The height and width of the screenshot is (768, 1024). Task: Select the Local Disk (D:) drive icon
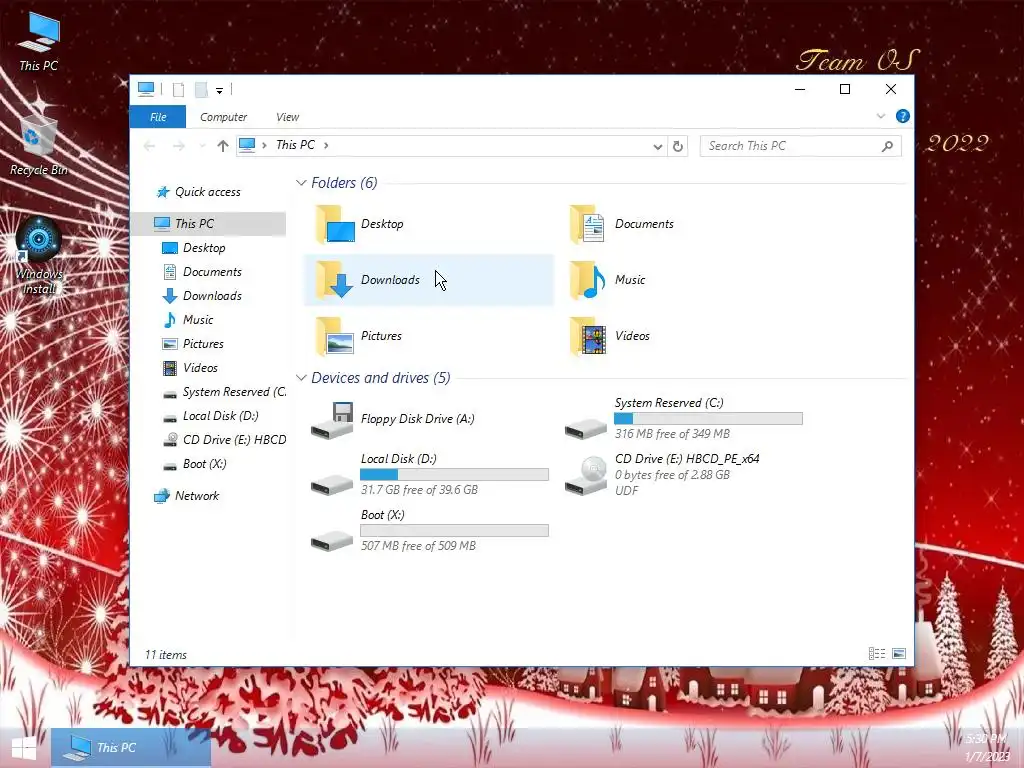click(x=332, y=485)
